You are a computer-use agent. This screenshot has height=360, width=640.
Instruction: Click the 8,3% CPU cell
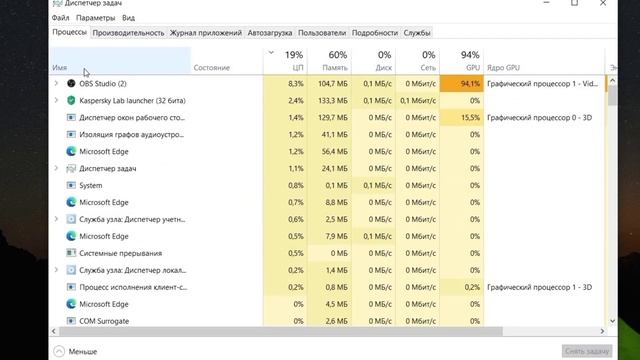[285, 84]
